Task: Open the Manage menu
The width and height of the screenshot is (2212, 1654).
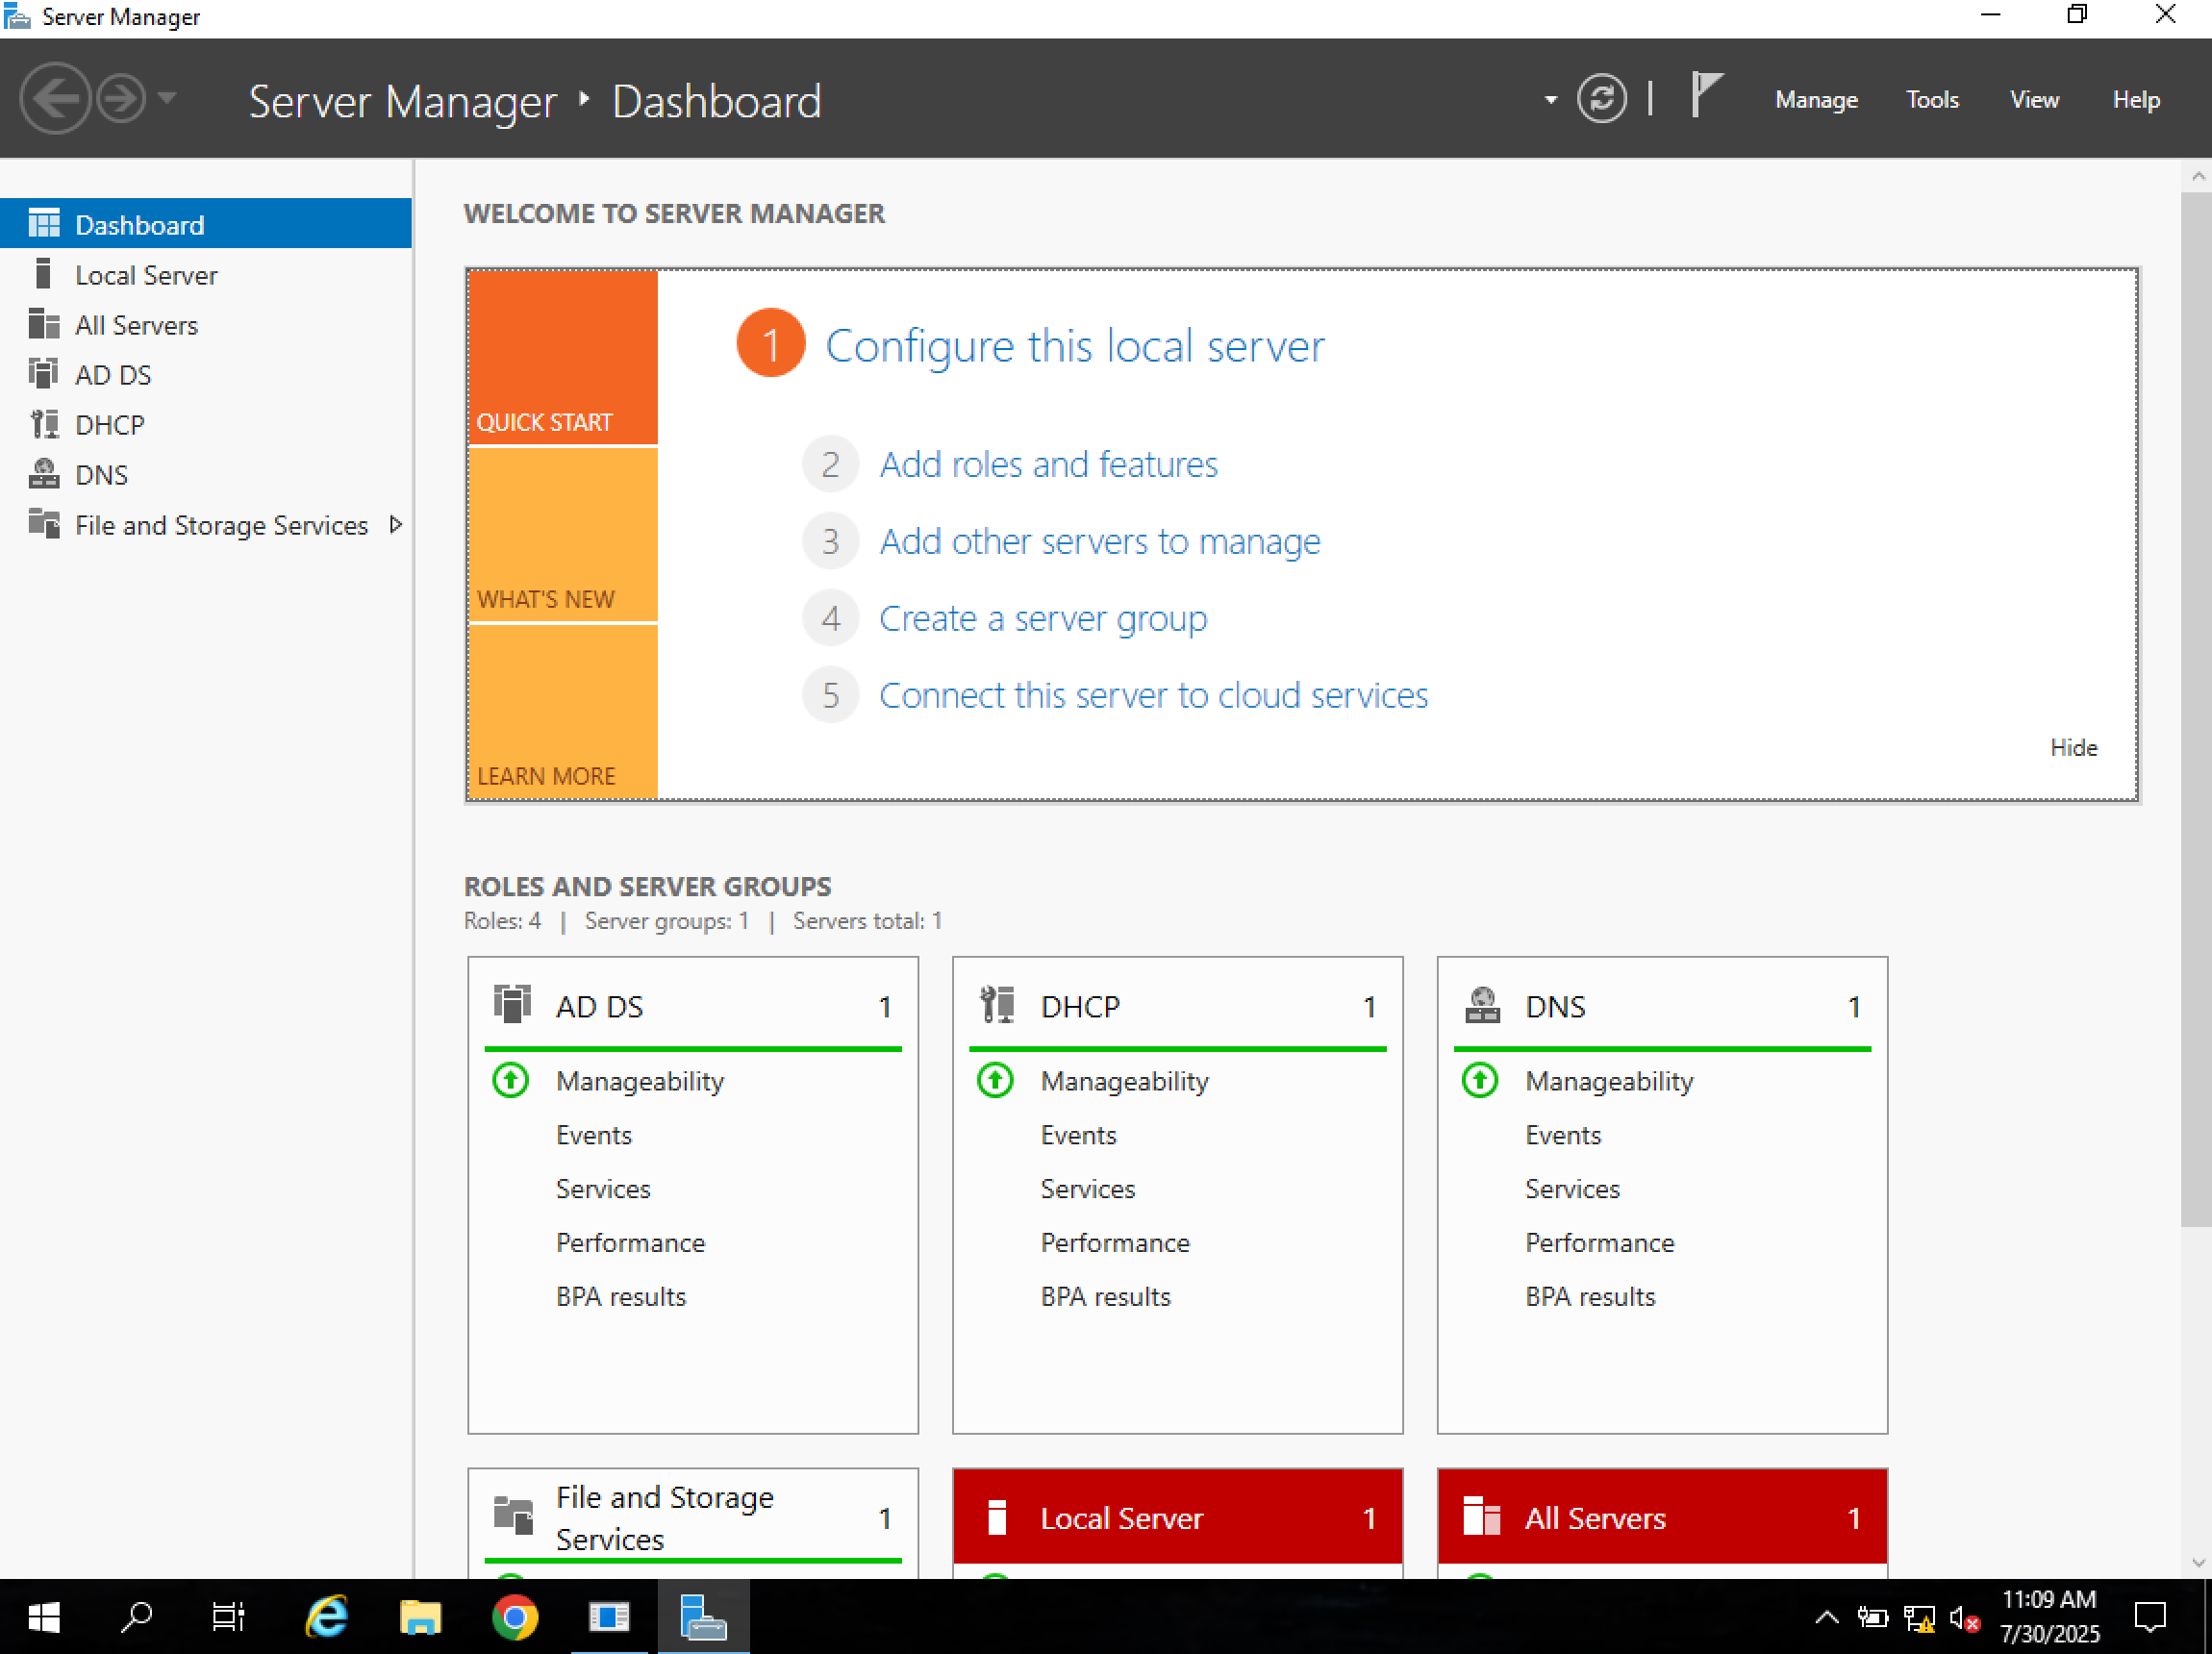Action: coord(1816,100)
